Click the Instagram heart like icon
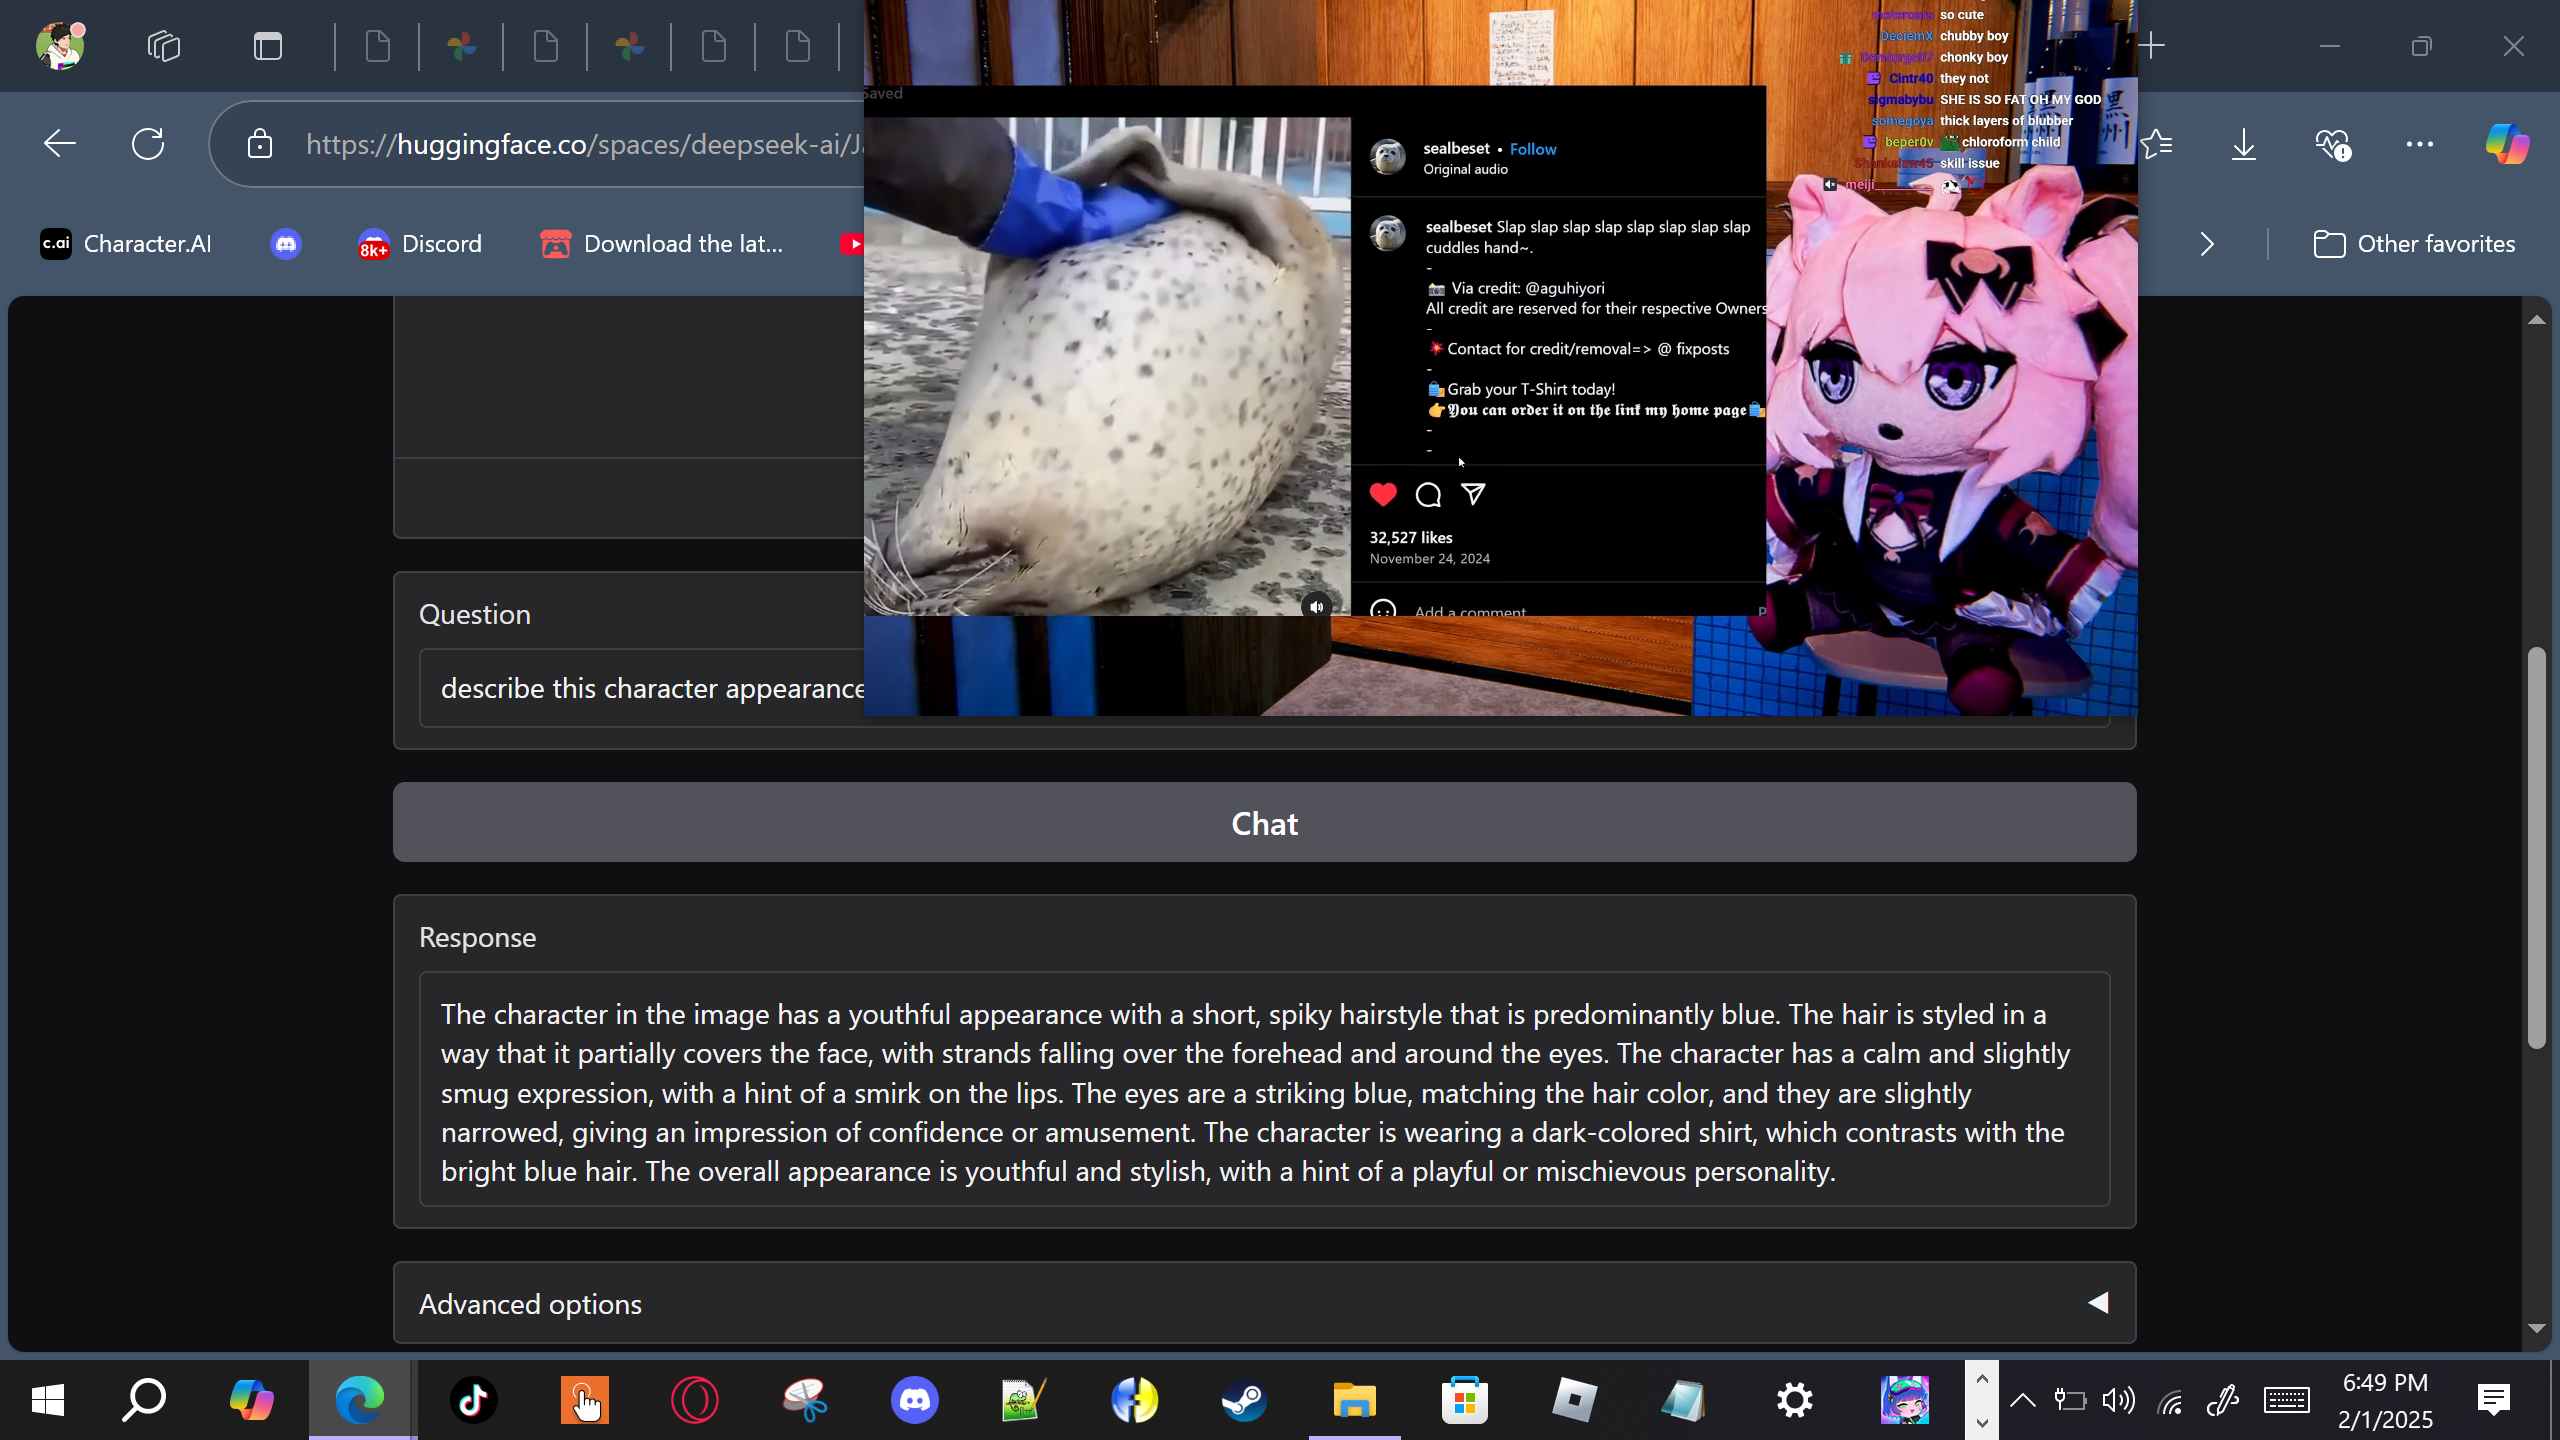 pos(1383,494)
